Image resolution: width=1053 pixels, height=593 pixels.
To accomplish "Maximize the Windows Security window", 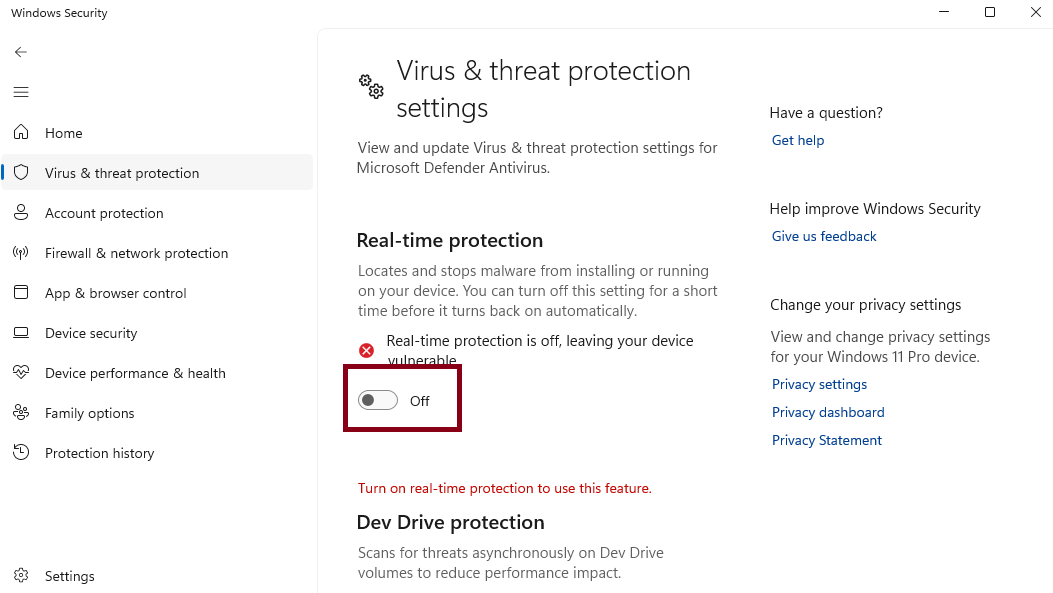I will 990,13.
